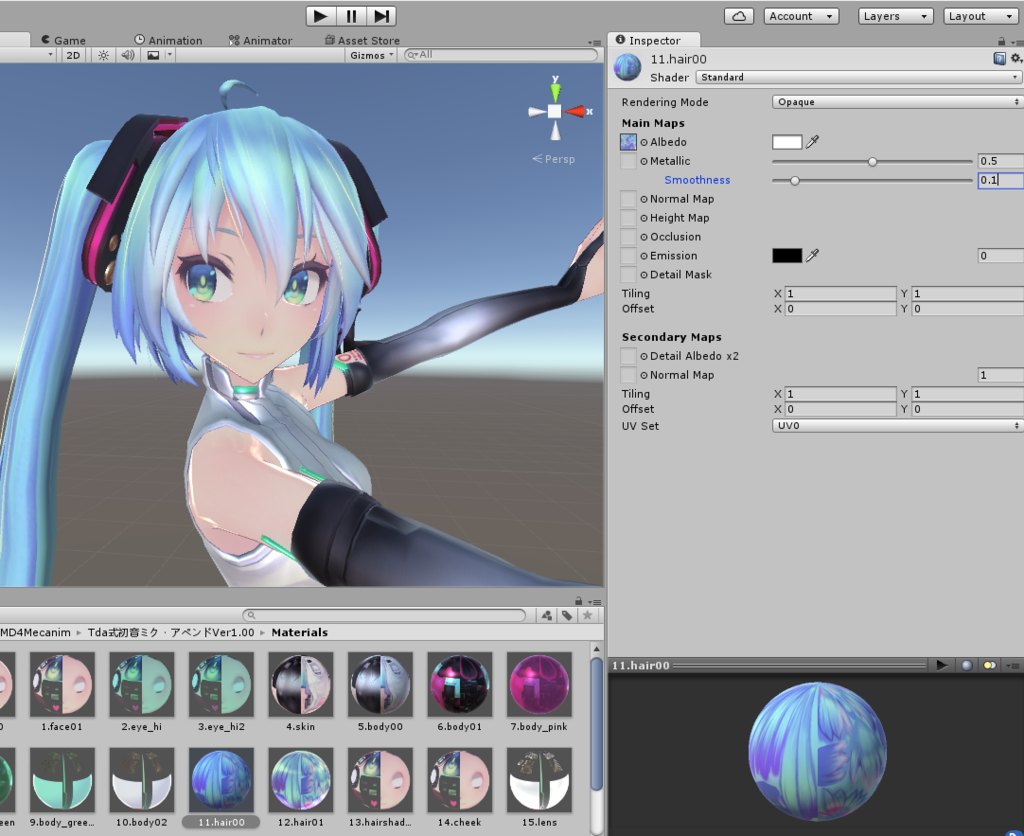
Task: Open the UV Set UV0 dropdown
Action: pyautogui.click(x=896, y=425)
